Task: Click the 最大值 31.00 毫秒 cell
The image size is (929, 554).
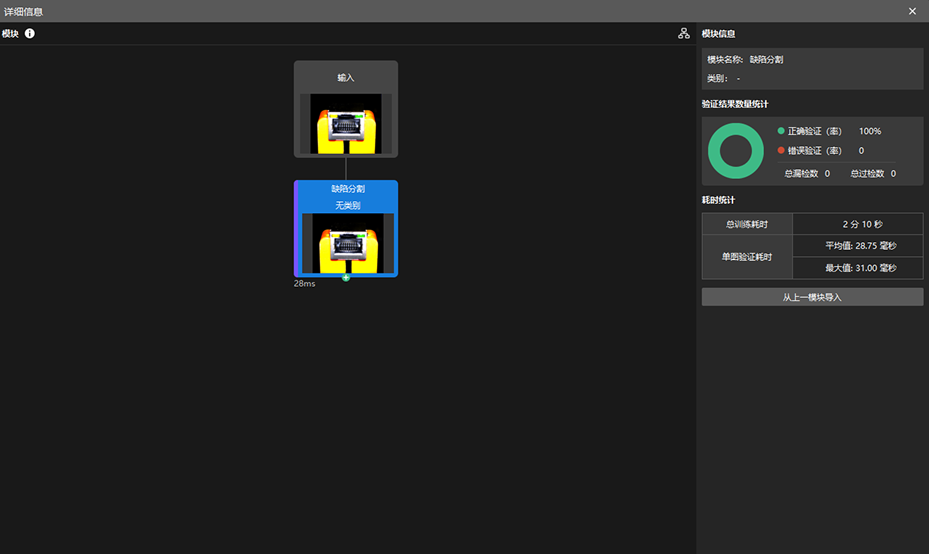Action: [858, 268]
